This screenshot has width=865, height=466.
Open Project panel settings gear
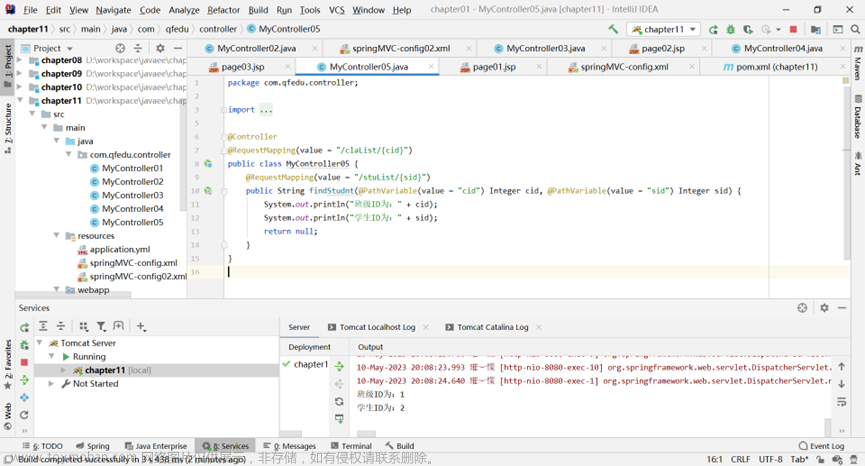pos(160,48)
